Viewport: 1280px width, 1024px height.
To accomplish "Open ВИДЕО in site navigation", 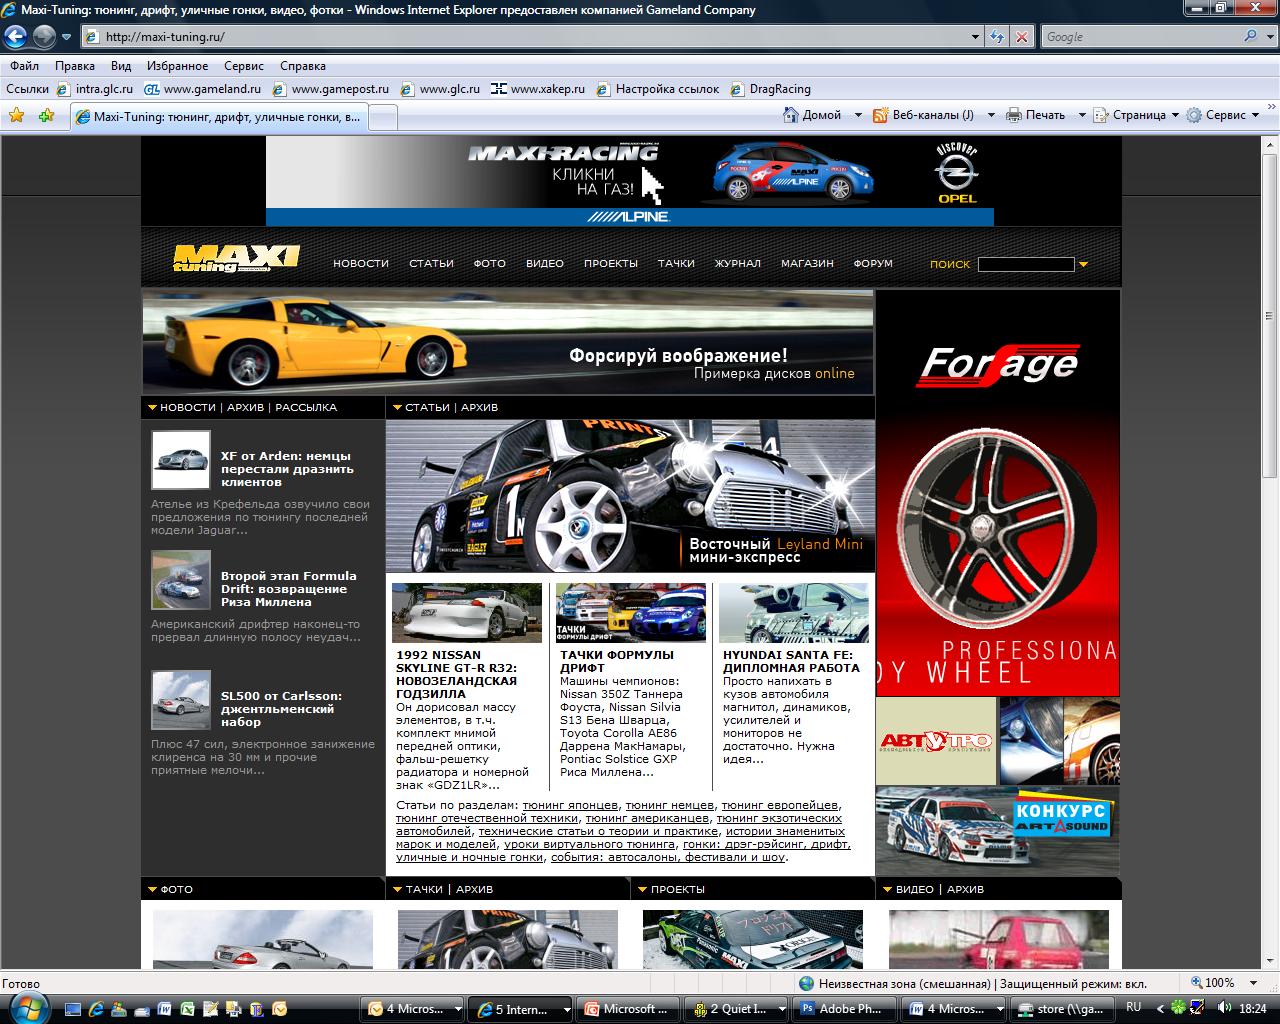I will 545,264.
